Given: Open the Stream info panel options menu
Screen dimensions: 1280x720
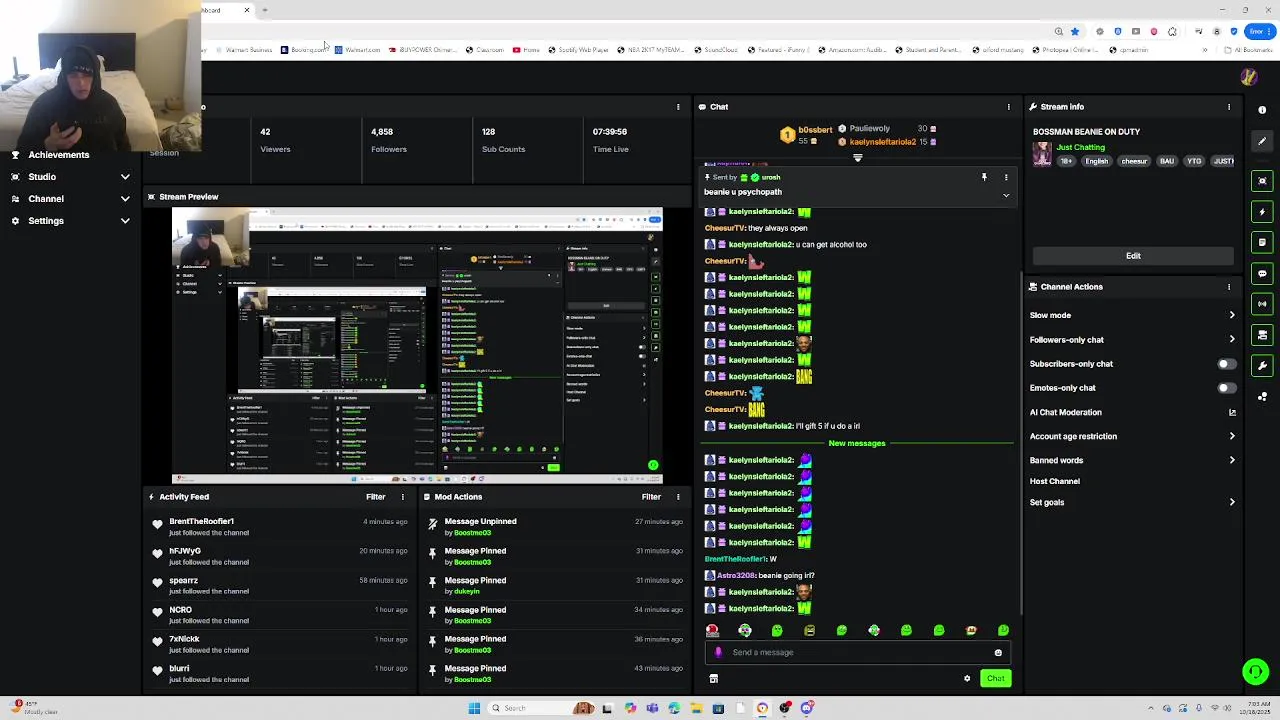Looking at the screenshot, I should pyautogui.click(x=1229, y=107).
